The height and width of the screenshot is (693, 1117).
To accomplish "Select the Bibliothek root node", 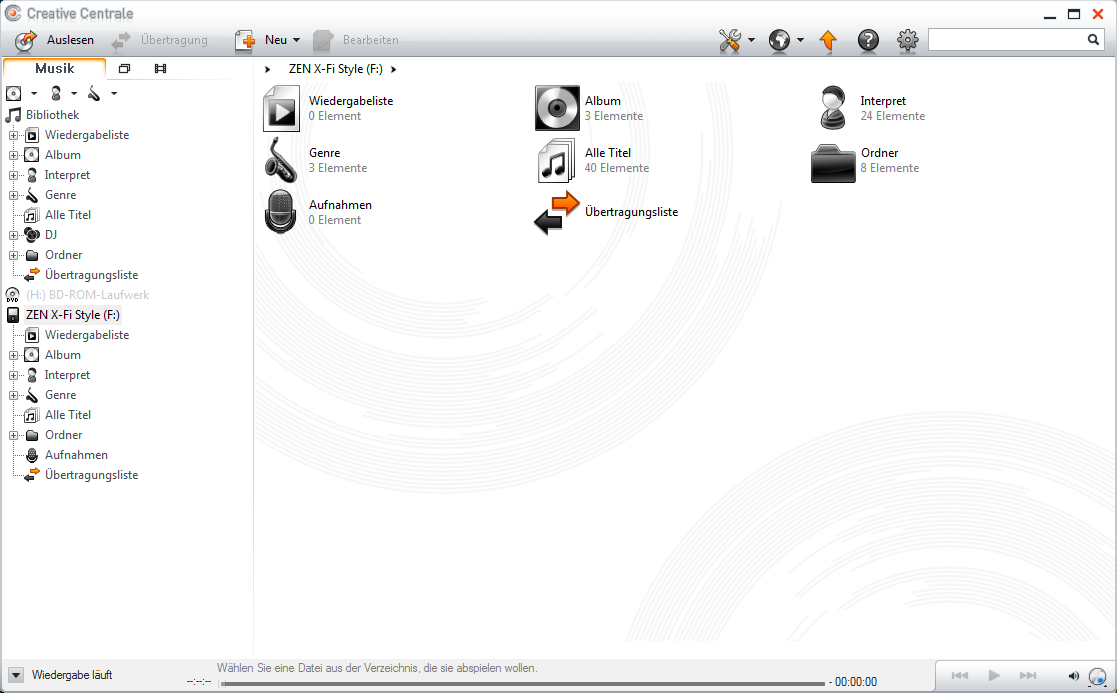I will [52, 115].
